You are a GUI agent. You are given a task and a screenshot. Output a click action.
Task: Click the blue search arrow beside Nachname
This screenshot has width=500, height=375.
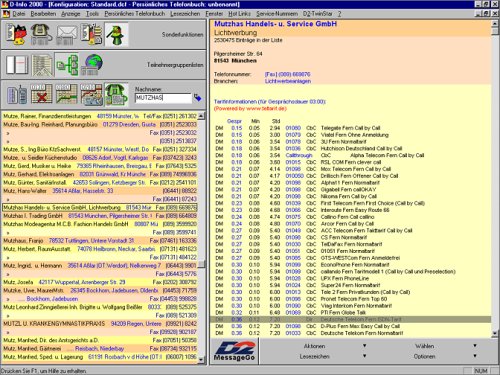click(x=198, y=98)
